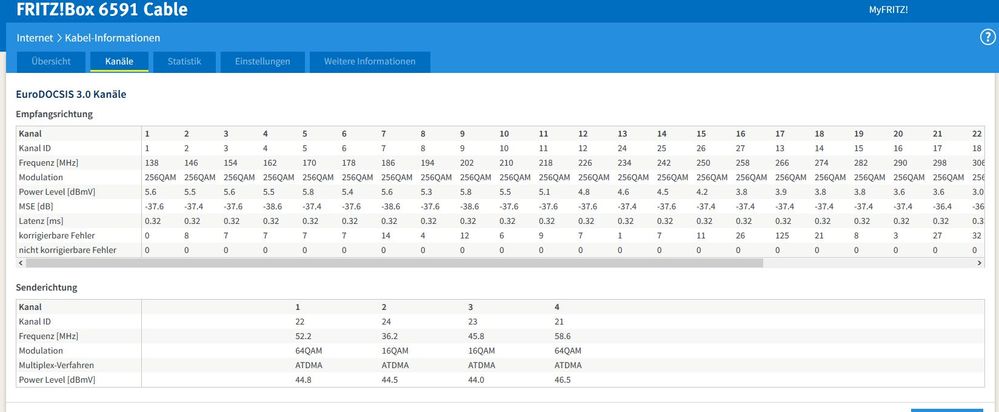Click the Senderichtung section label
Viewport: 999px width, 412px height.
47,288
